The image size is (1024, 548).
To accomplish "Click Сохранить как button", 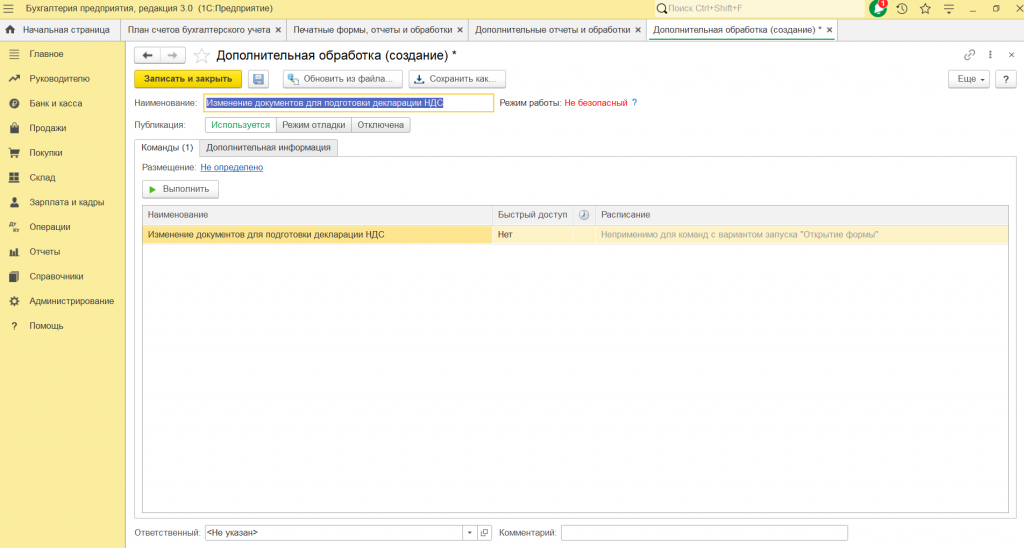I will [457, 79].
